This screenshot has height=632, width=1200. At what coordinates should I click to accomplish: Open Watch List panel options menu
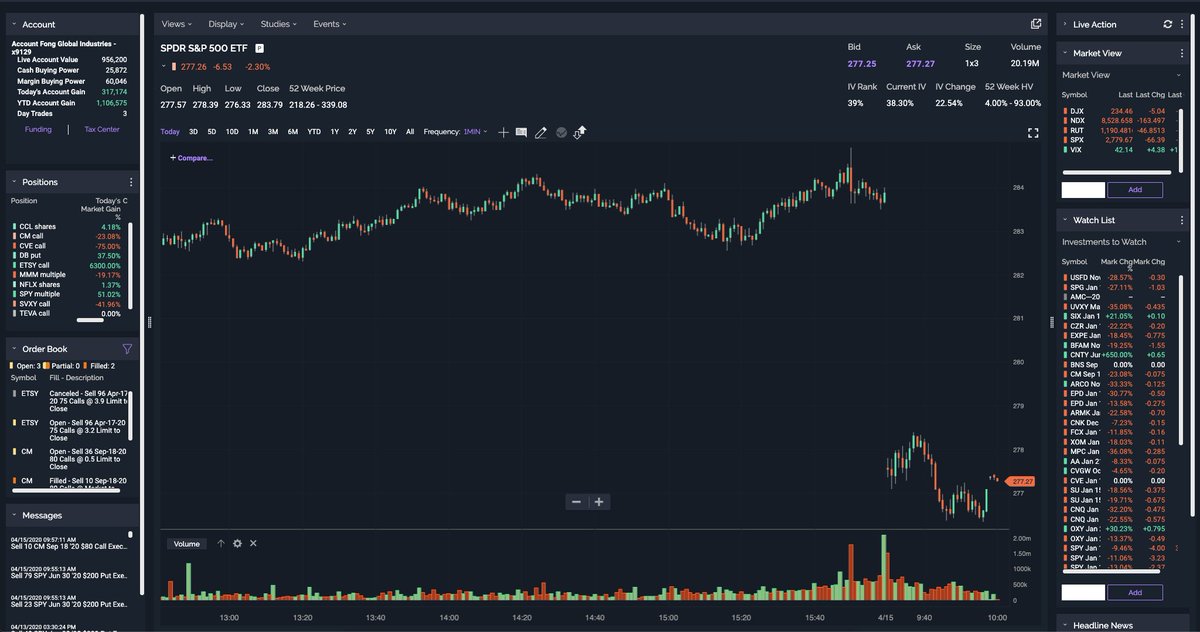[1182, 220]
